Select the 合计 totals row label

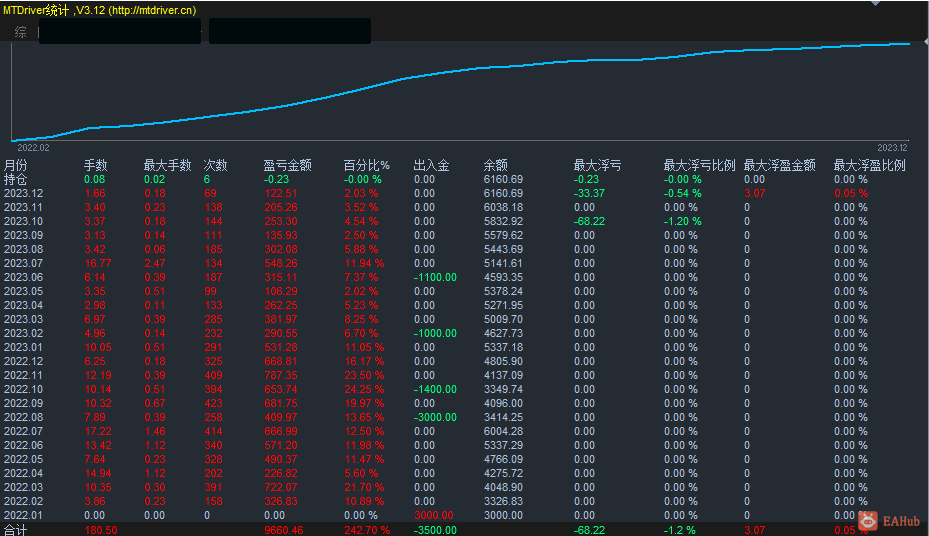click(x=16, y=530)
